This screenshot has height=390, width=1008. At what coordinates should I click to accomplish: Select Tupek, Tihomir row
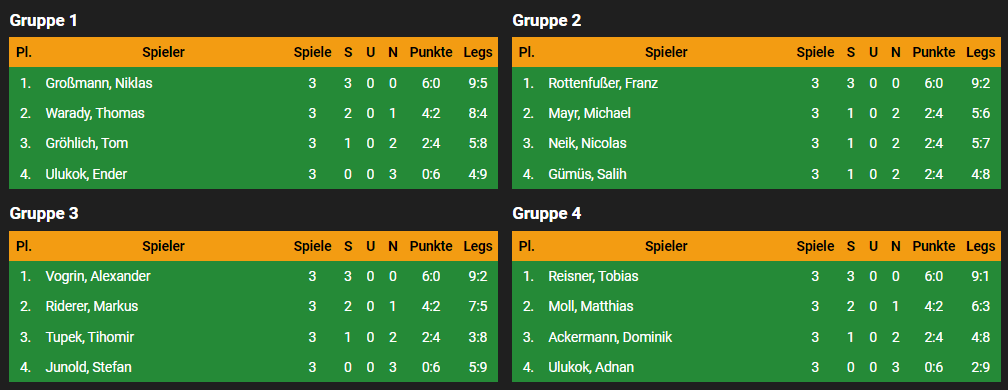(x=253, y=337)
